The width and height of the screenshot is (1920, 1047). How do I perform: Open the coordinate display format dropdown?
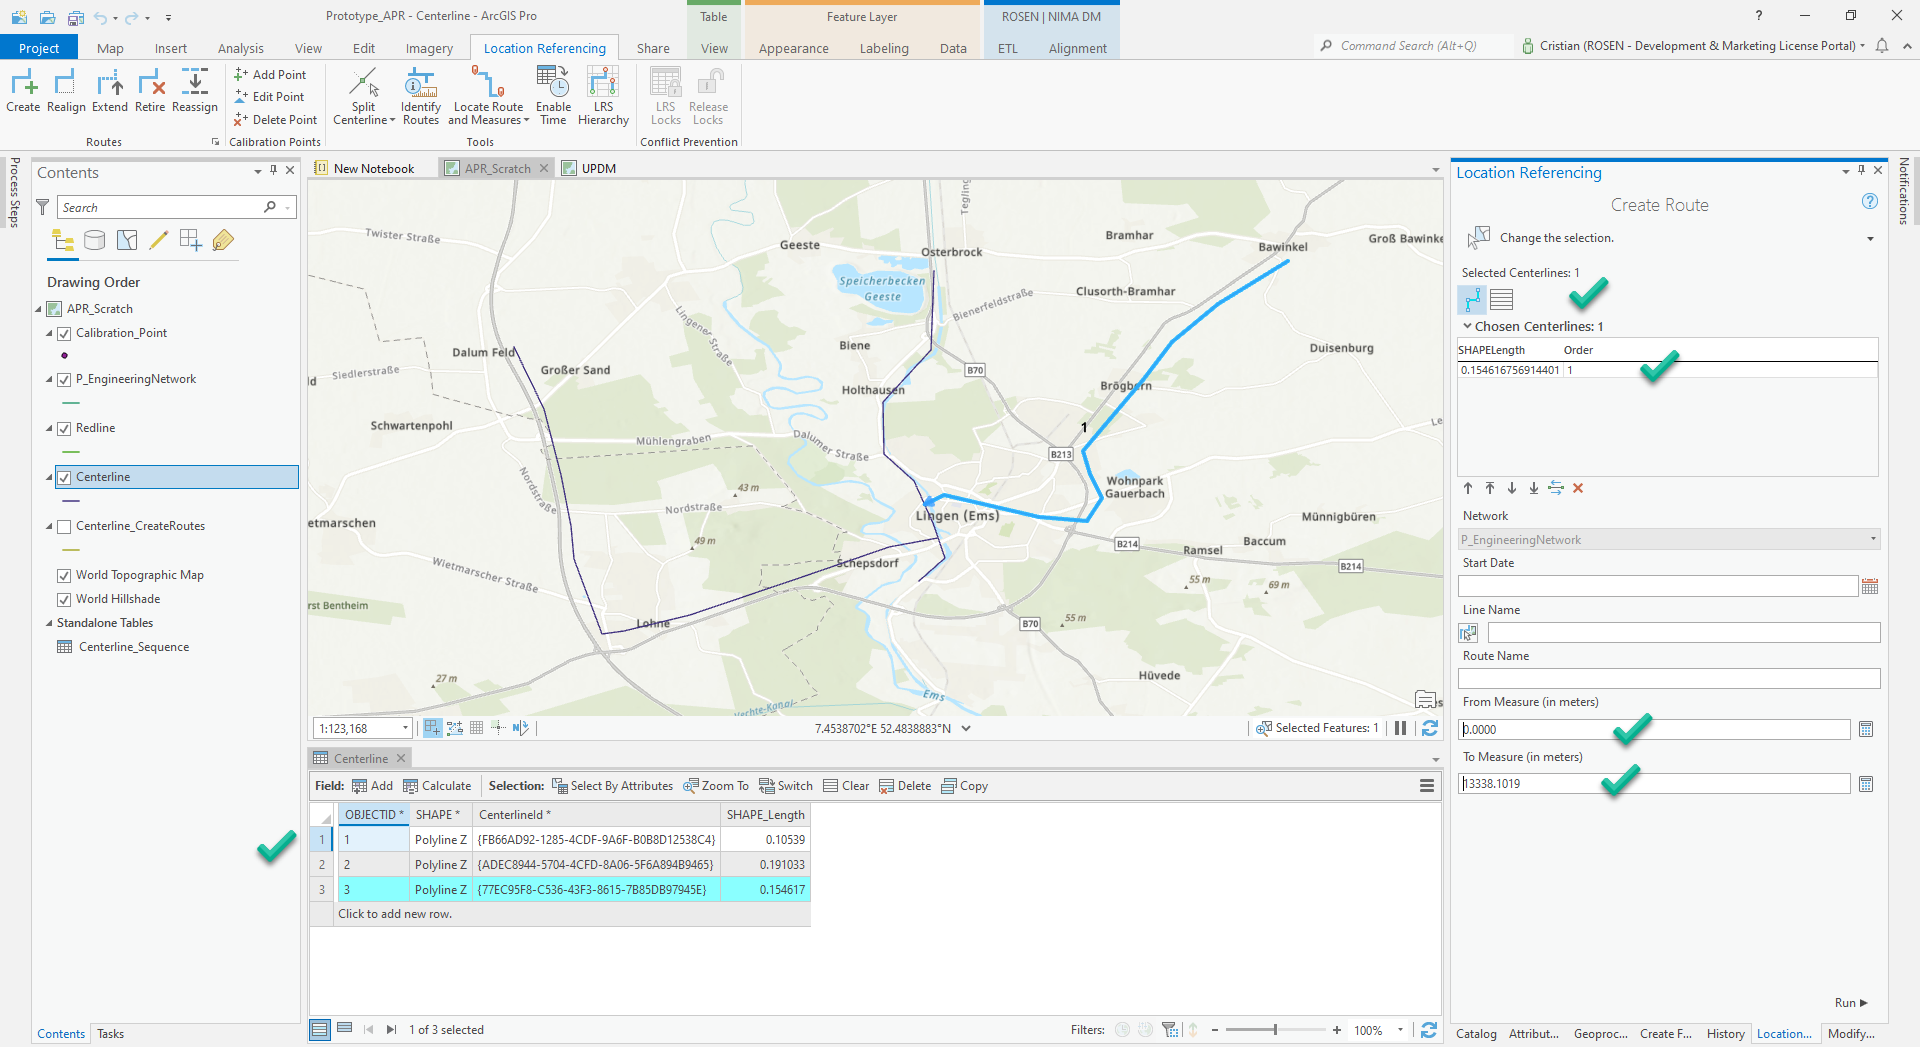tap(966, 728)
